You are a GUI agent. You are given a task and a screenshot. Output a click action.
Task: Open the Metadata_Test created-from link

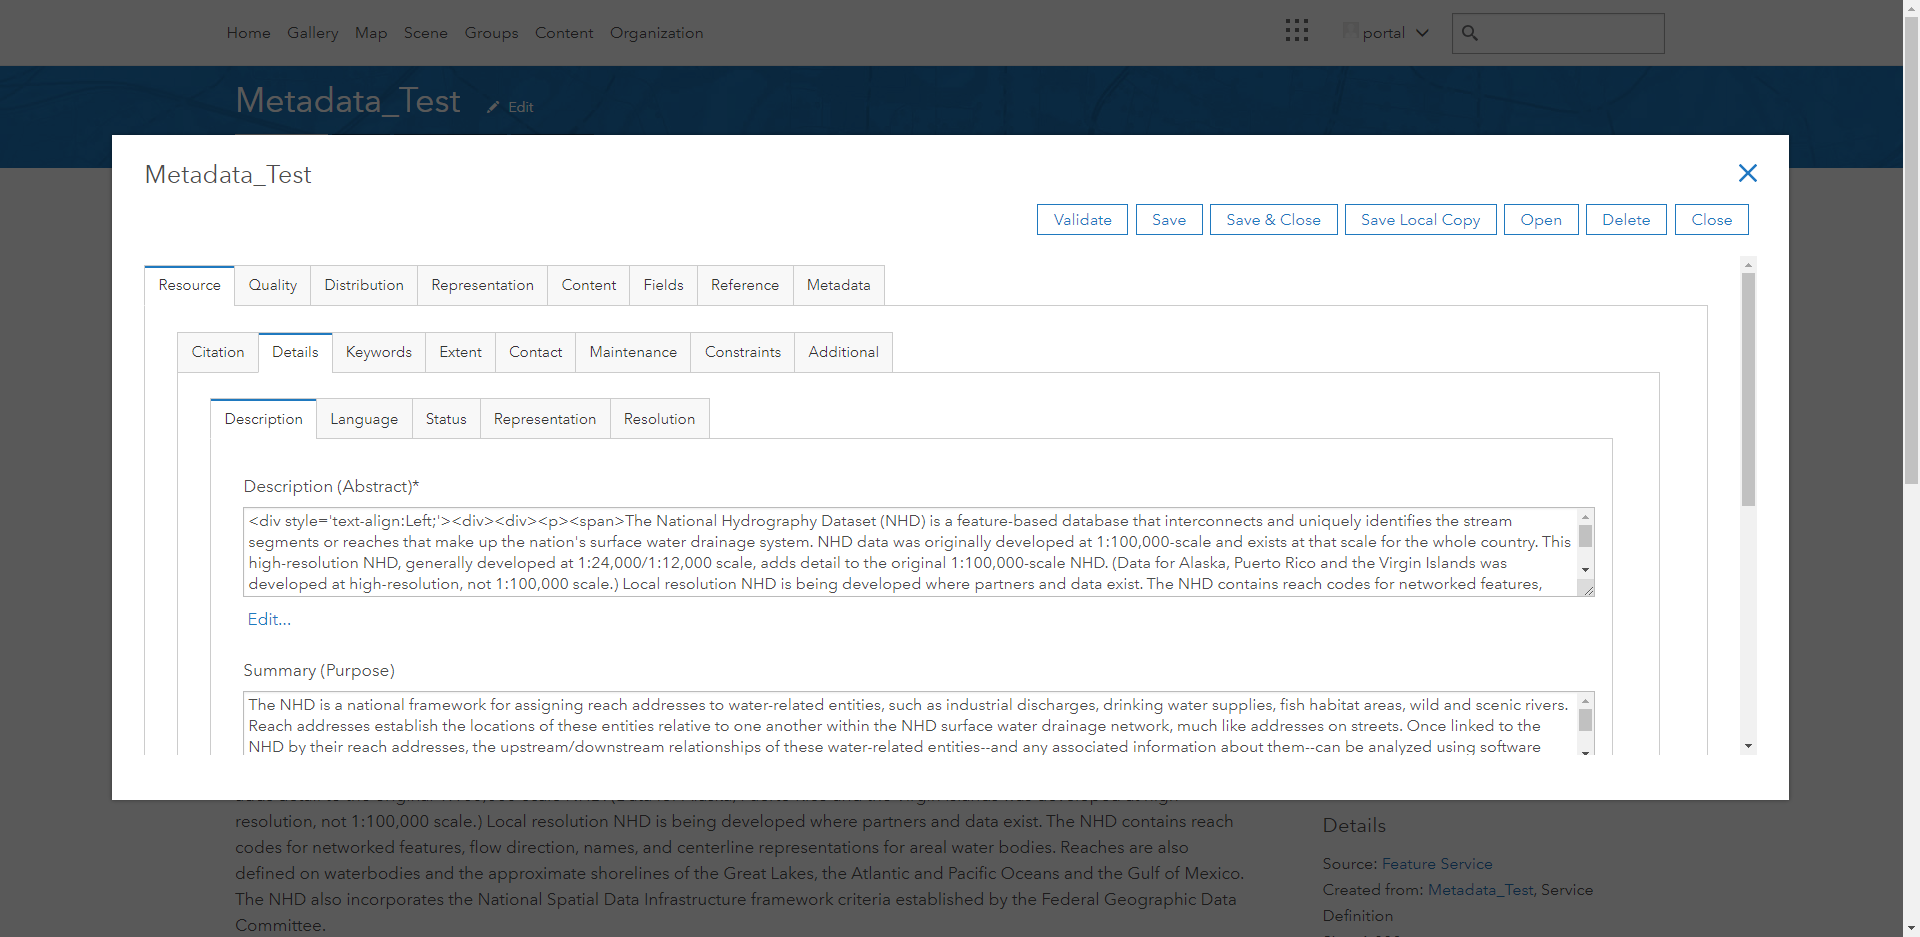click(x=1480, y=890)
